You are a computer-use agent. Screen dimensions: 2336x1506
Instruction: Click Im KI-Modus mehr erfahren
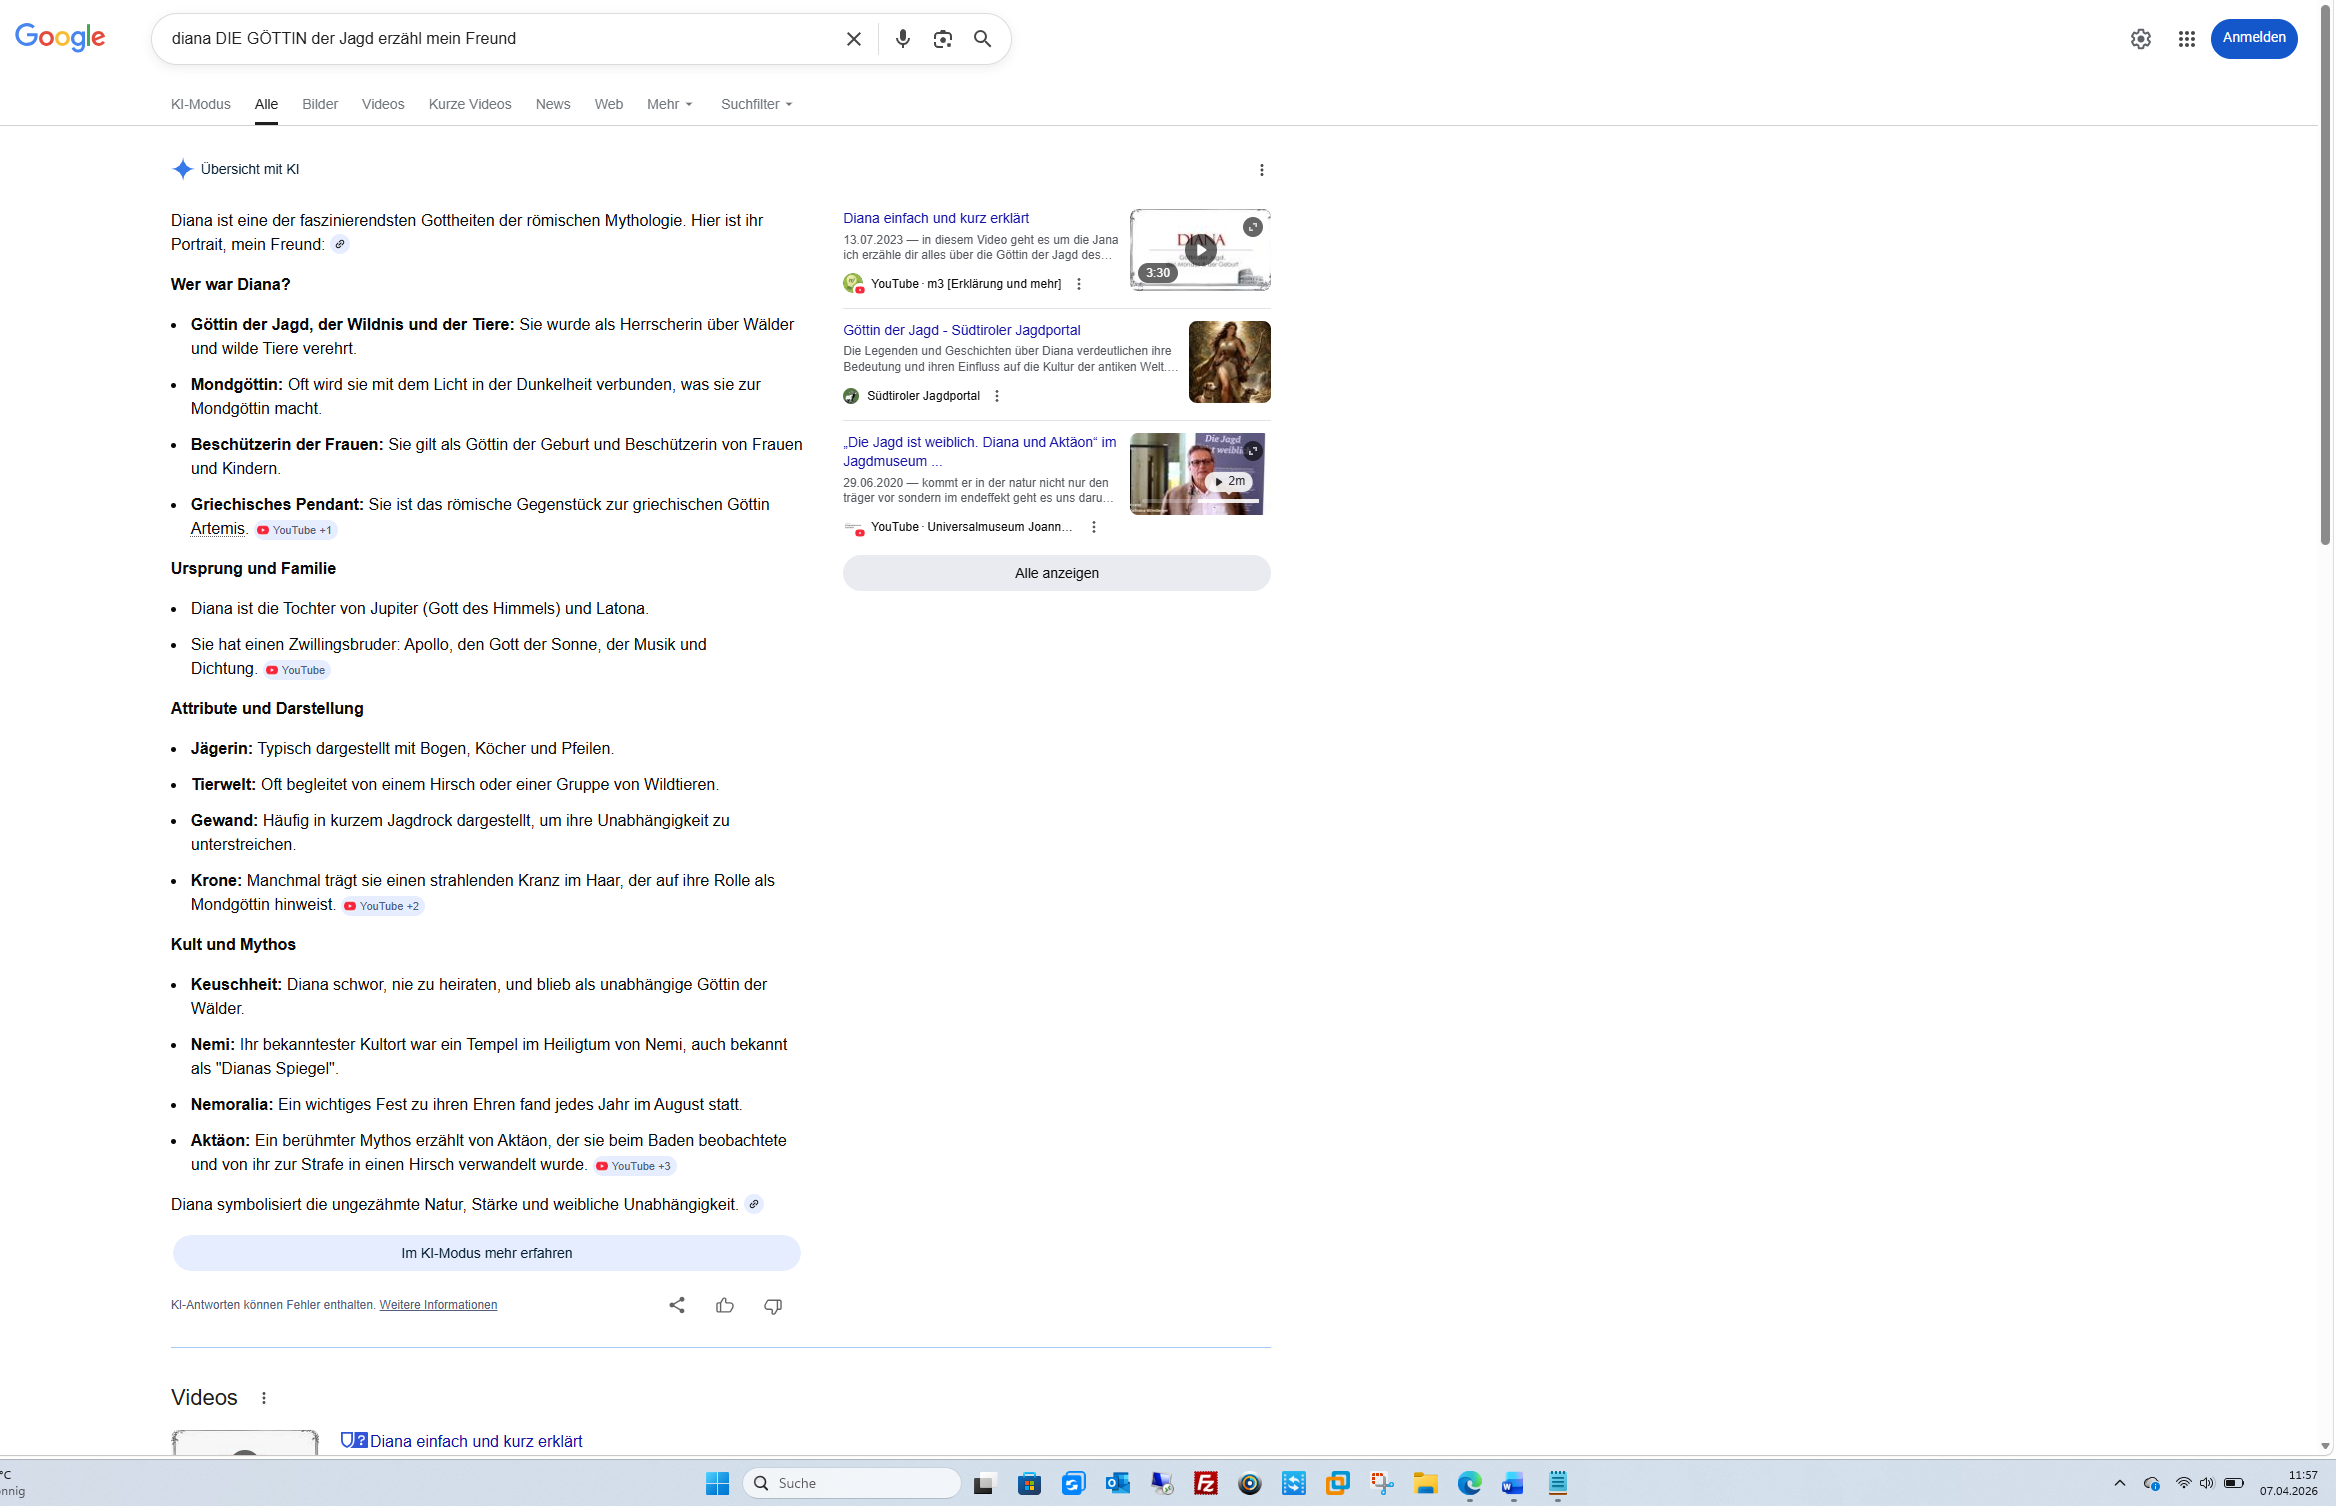click(486, 1253)
